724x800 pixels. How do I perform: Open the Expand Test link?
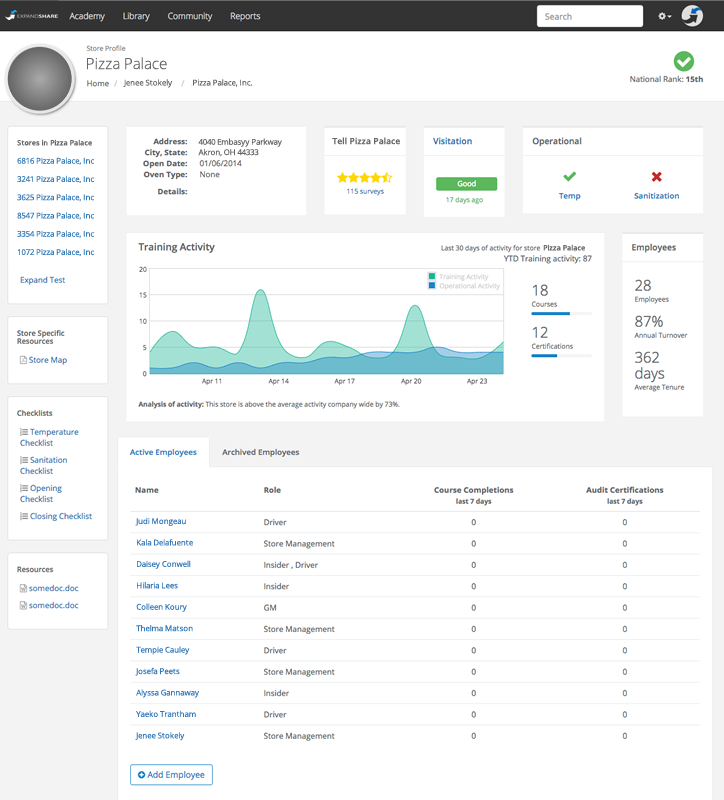click(42, 280)
